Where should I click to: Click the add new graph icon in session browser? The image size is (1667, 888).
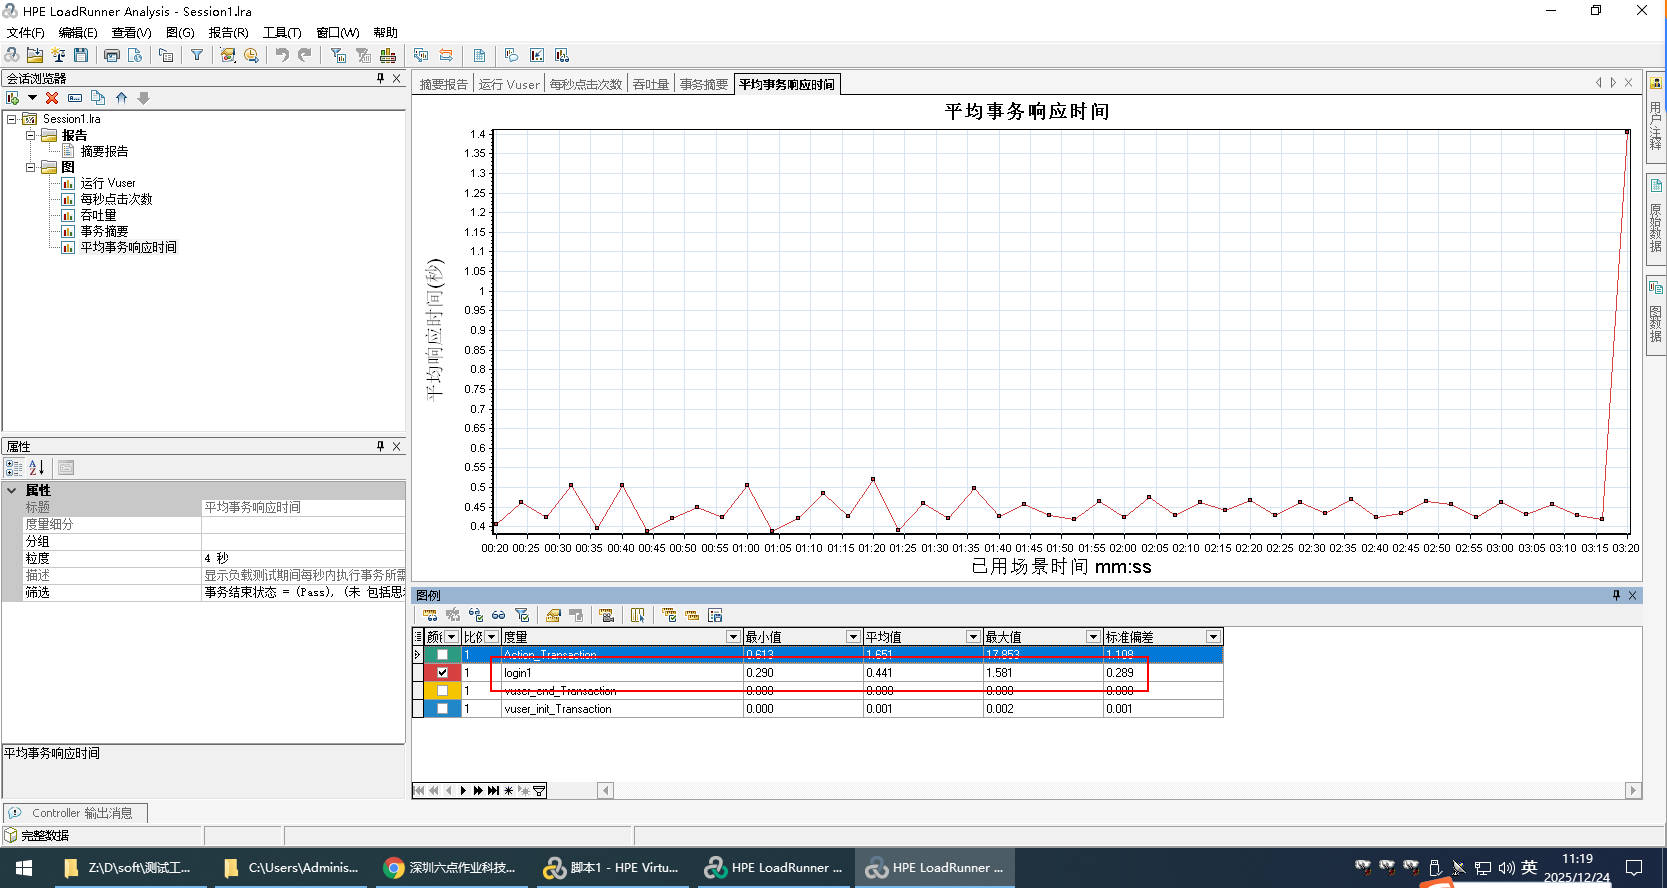point(13,98)
